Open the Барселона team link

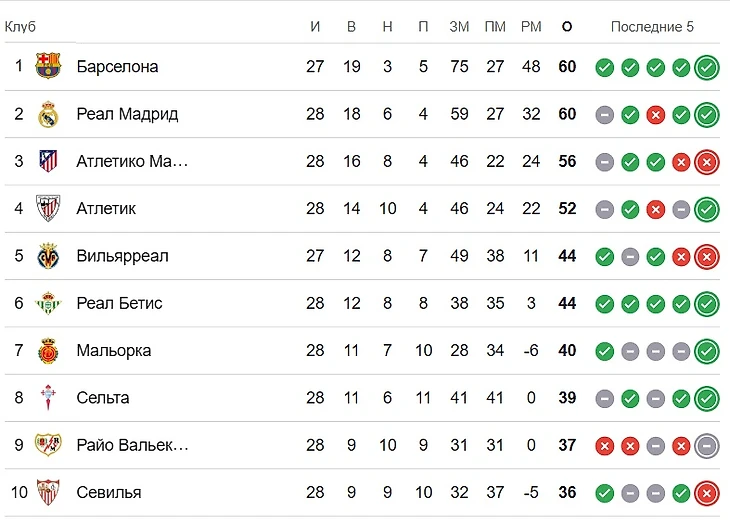(x=117, y=67)
